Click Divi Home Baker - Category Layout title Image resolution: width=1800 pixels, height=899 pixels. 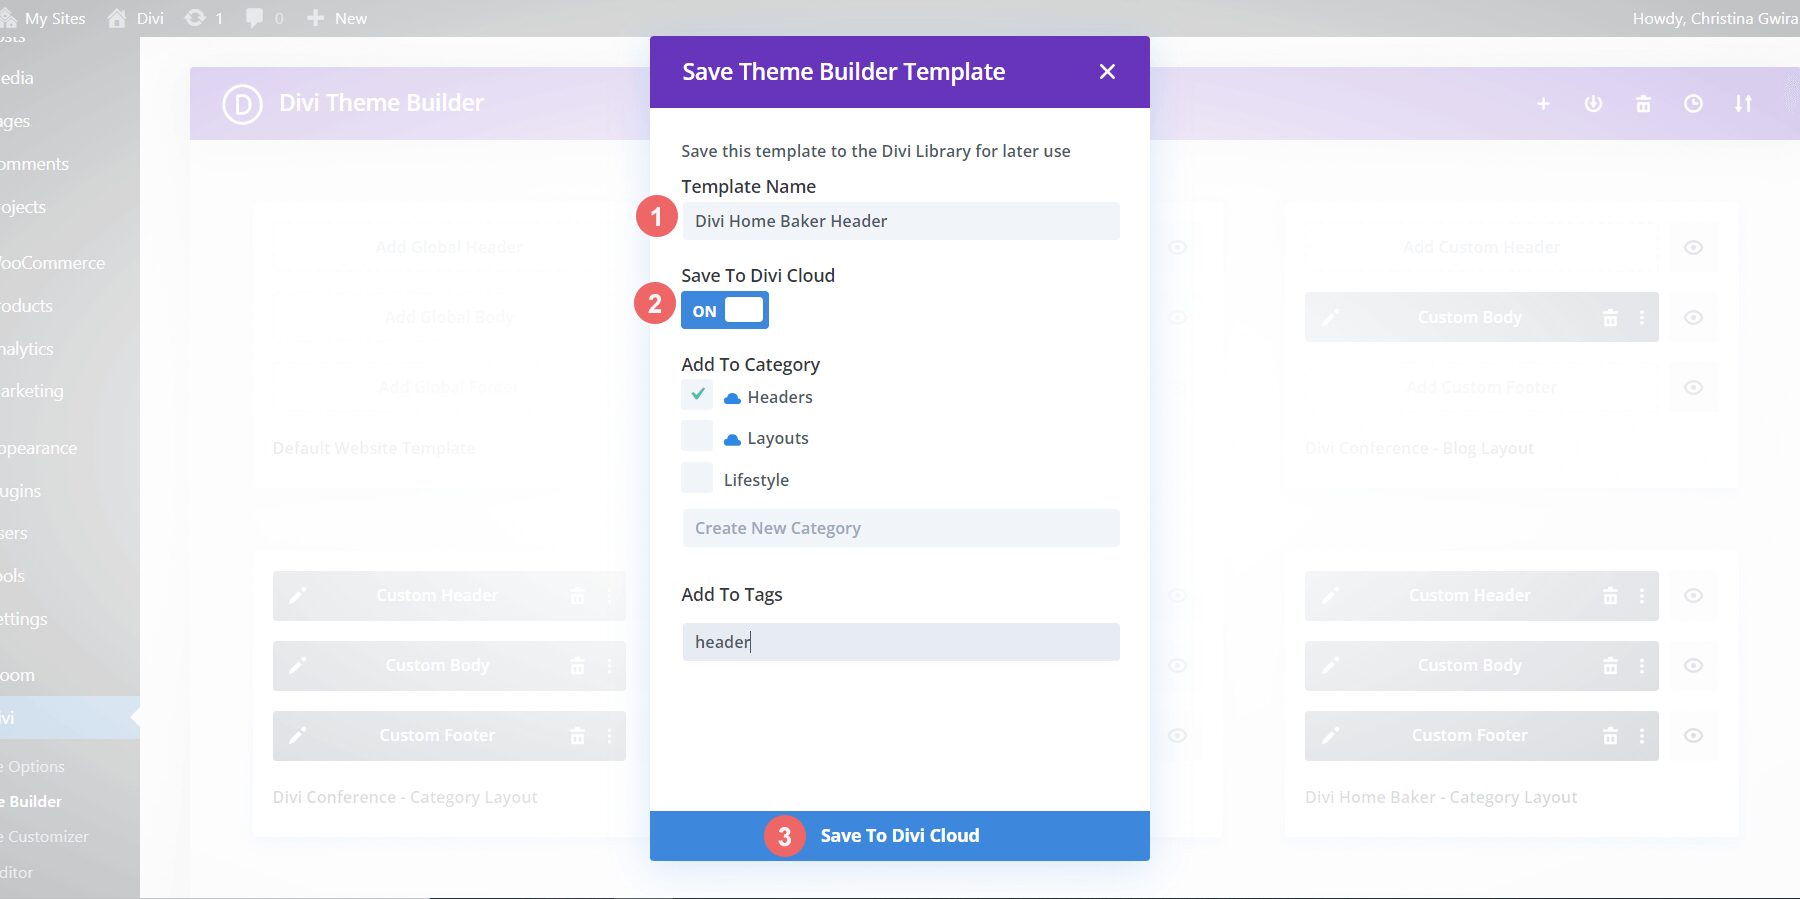pyautogui.click(x=1441, y=797)
